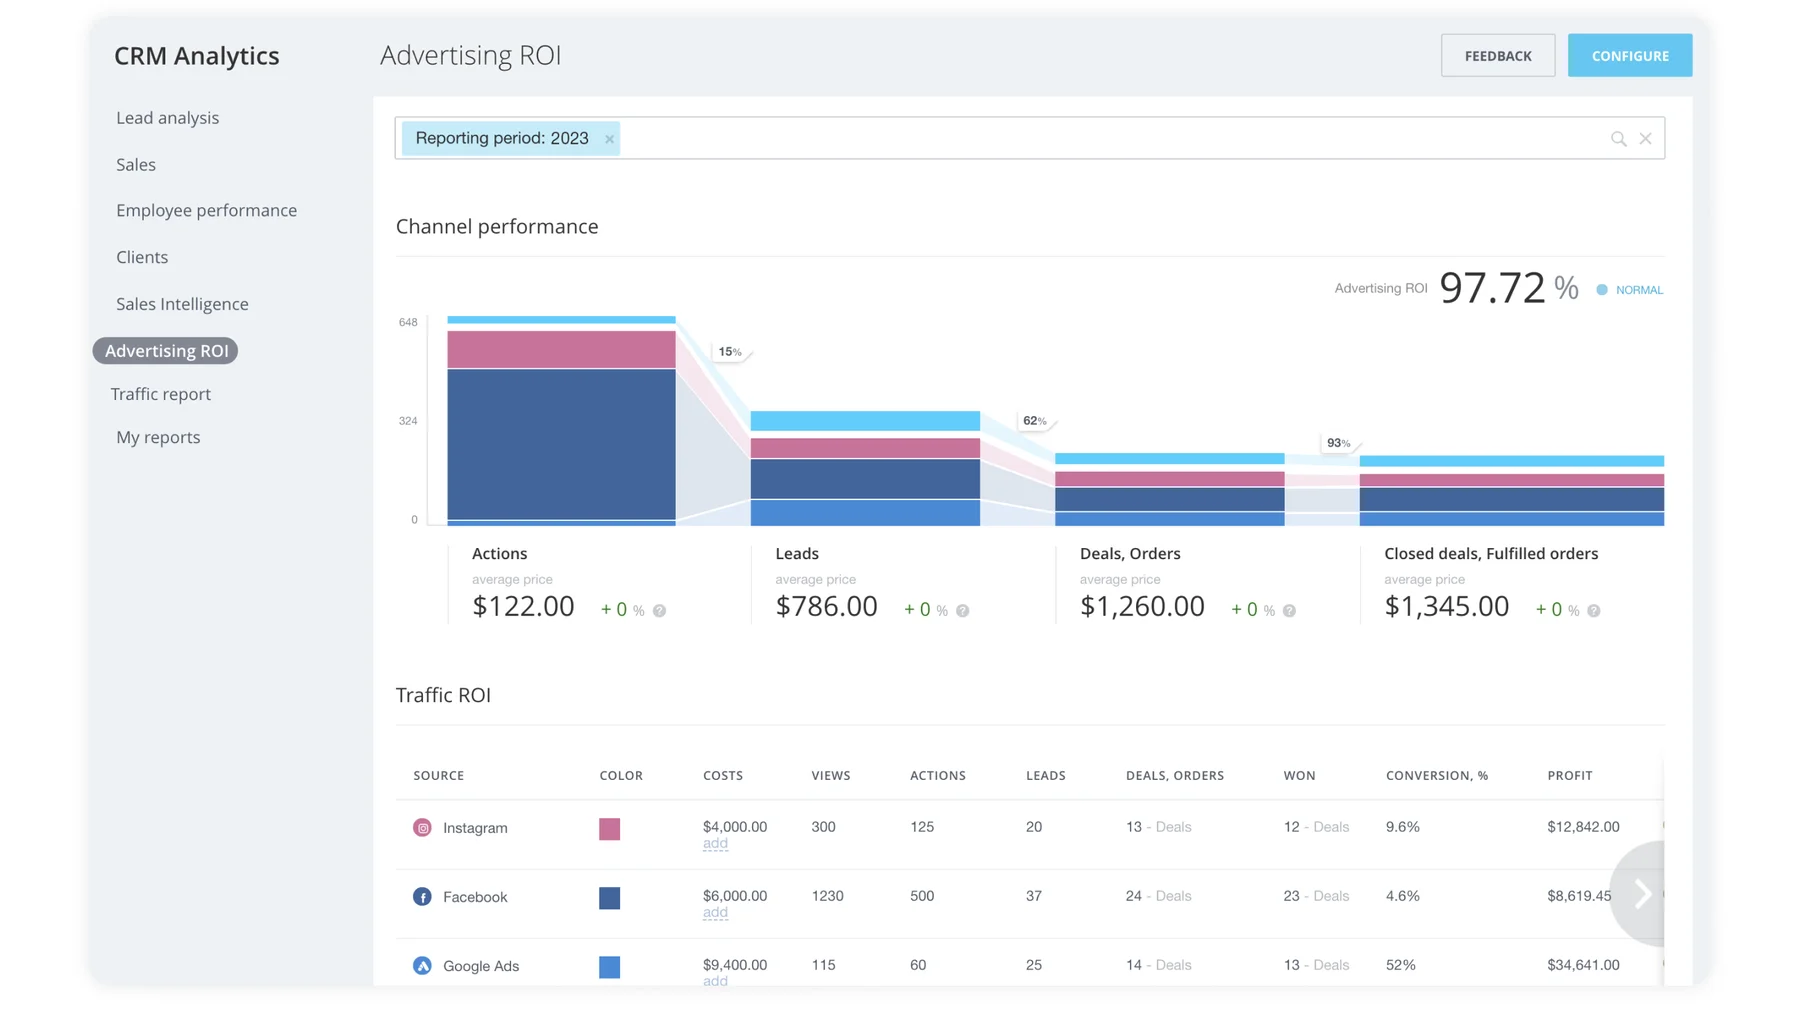Click help icon next to Actions average price
Viewport: 1800px width, 1019px height.
click(x=659, y=611)
